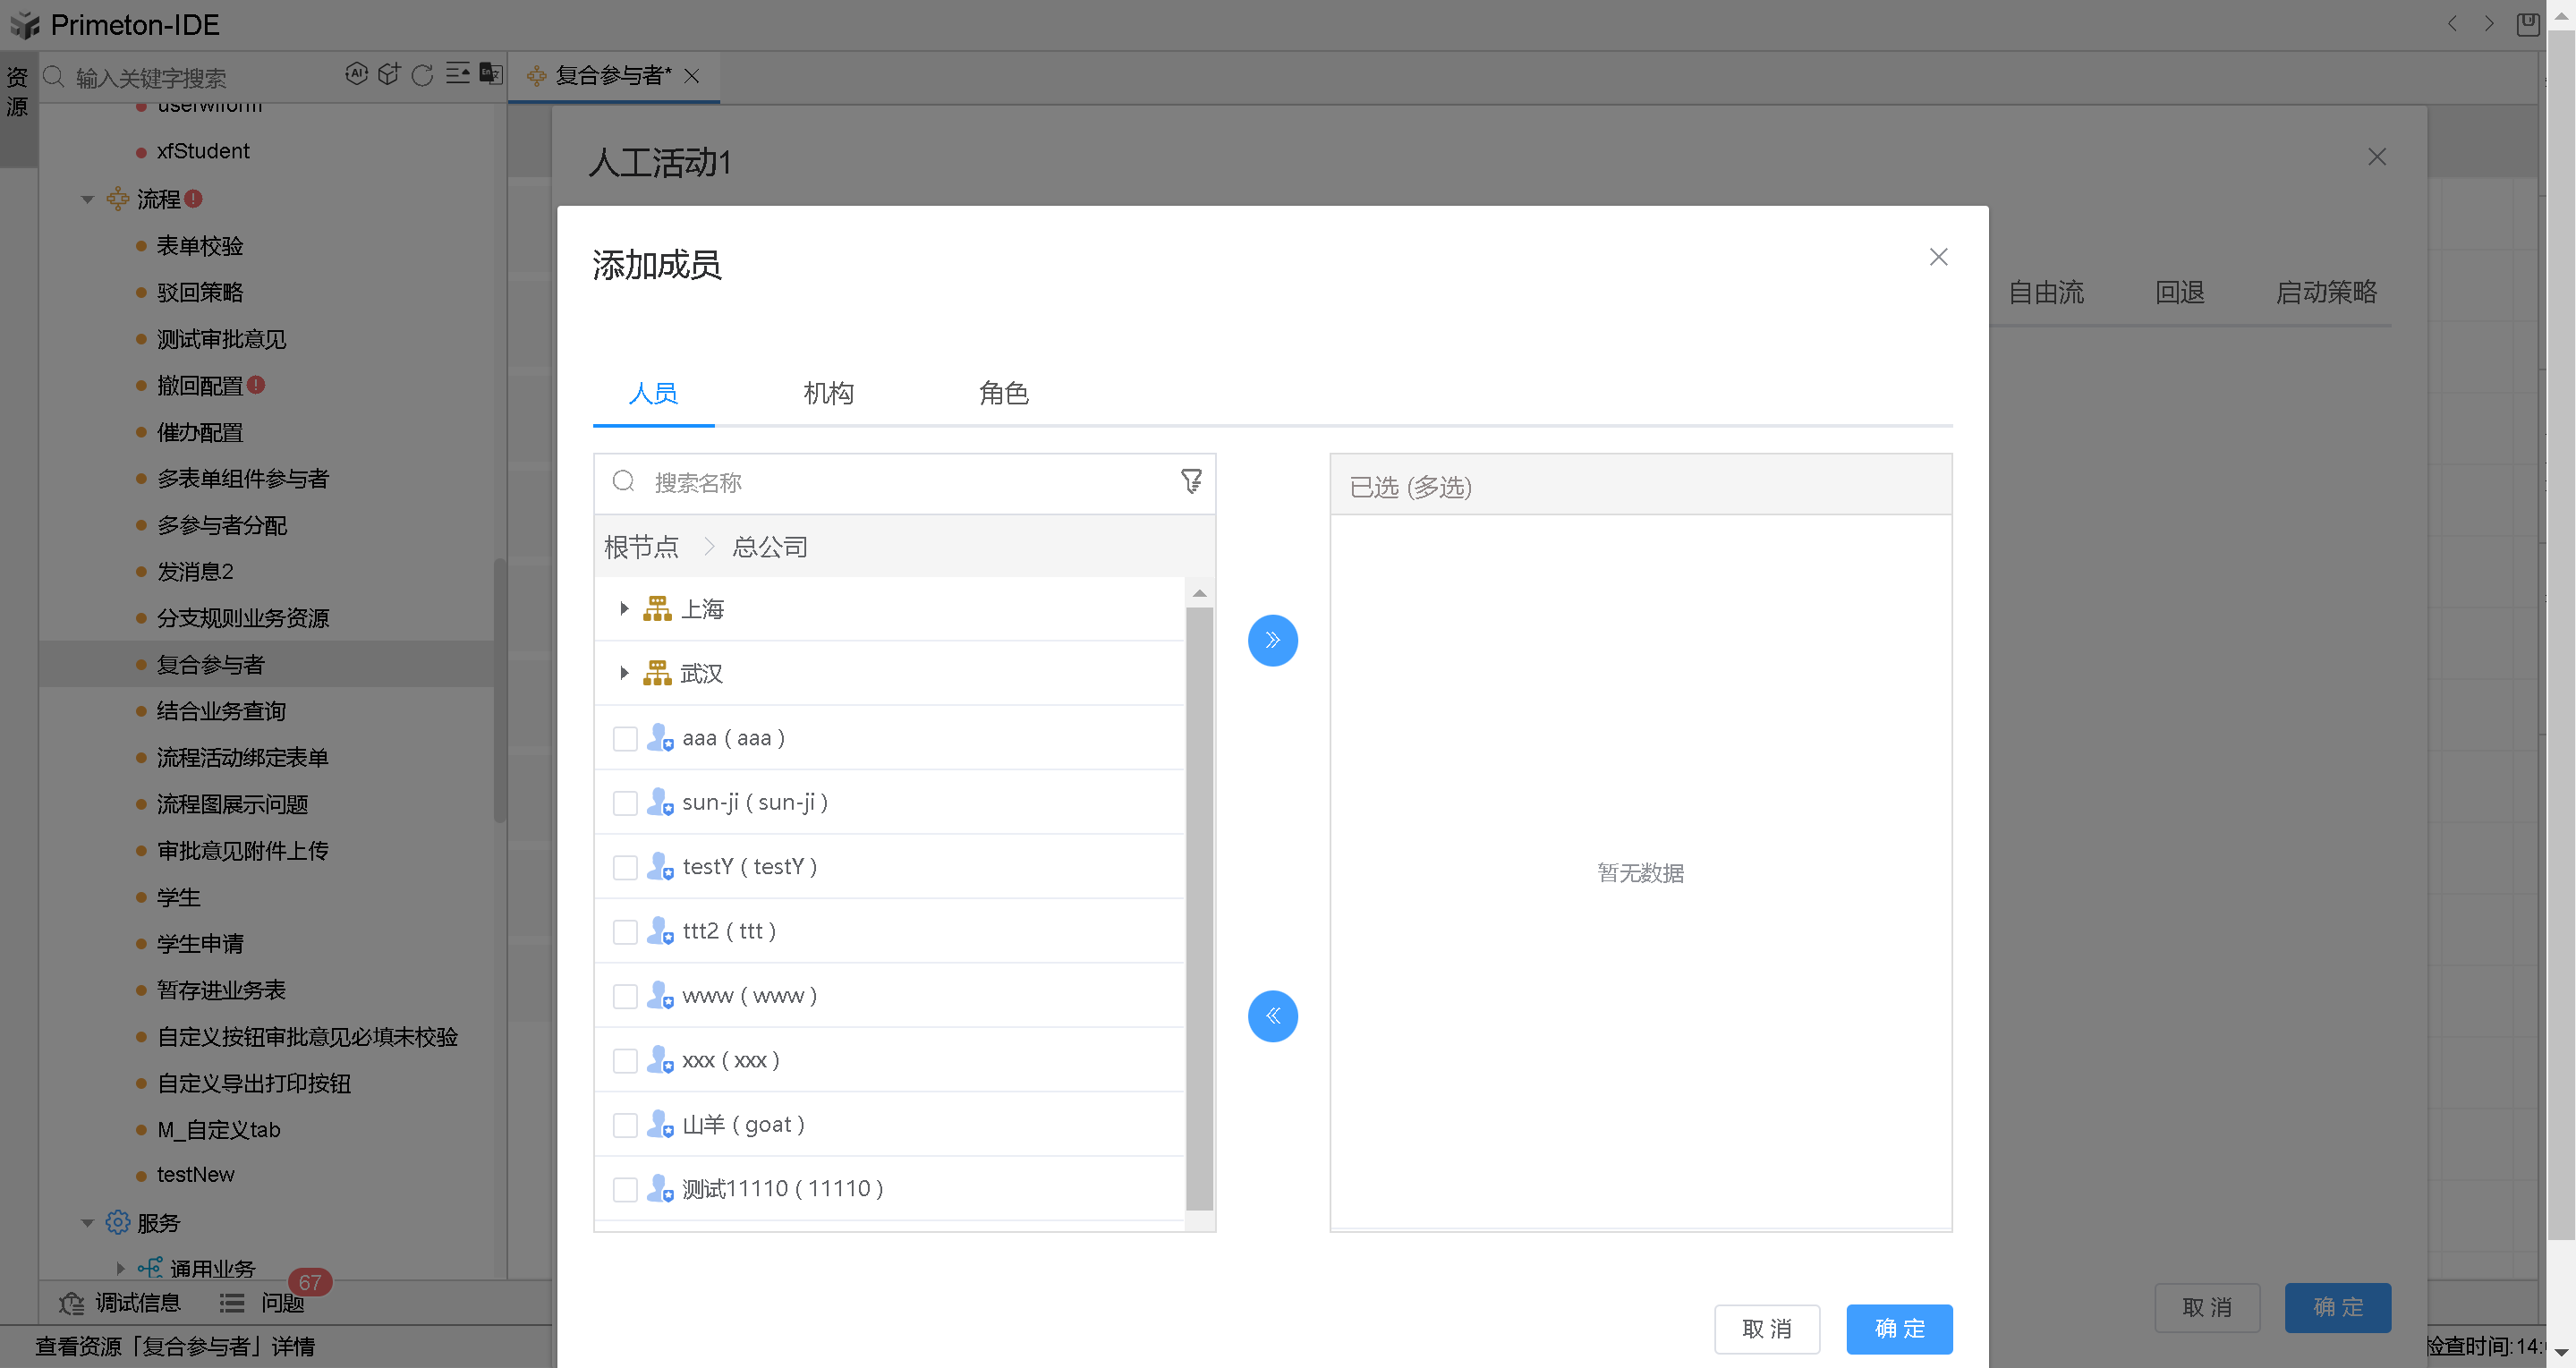Click the blue 确定 button in dialog
The width and height of the screenshot is (2576, 1368).
tap(1898, 1329)
